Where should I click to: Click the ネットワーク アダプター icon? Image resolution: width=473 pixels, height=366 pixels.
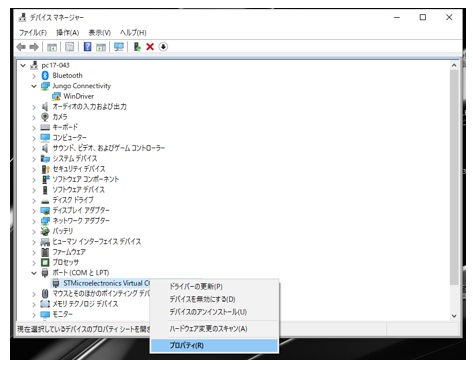tap(45, 221)
